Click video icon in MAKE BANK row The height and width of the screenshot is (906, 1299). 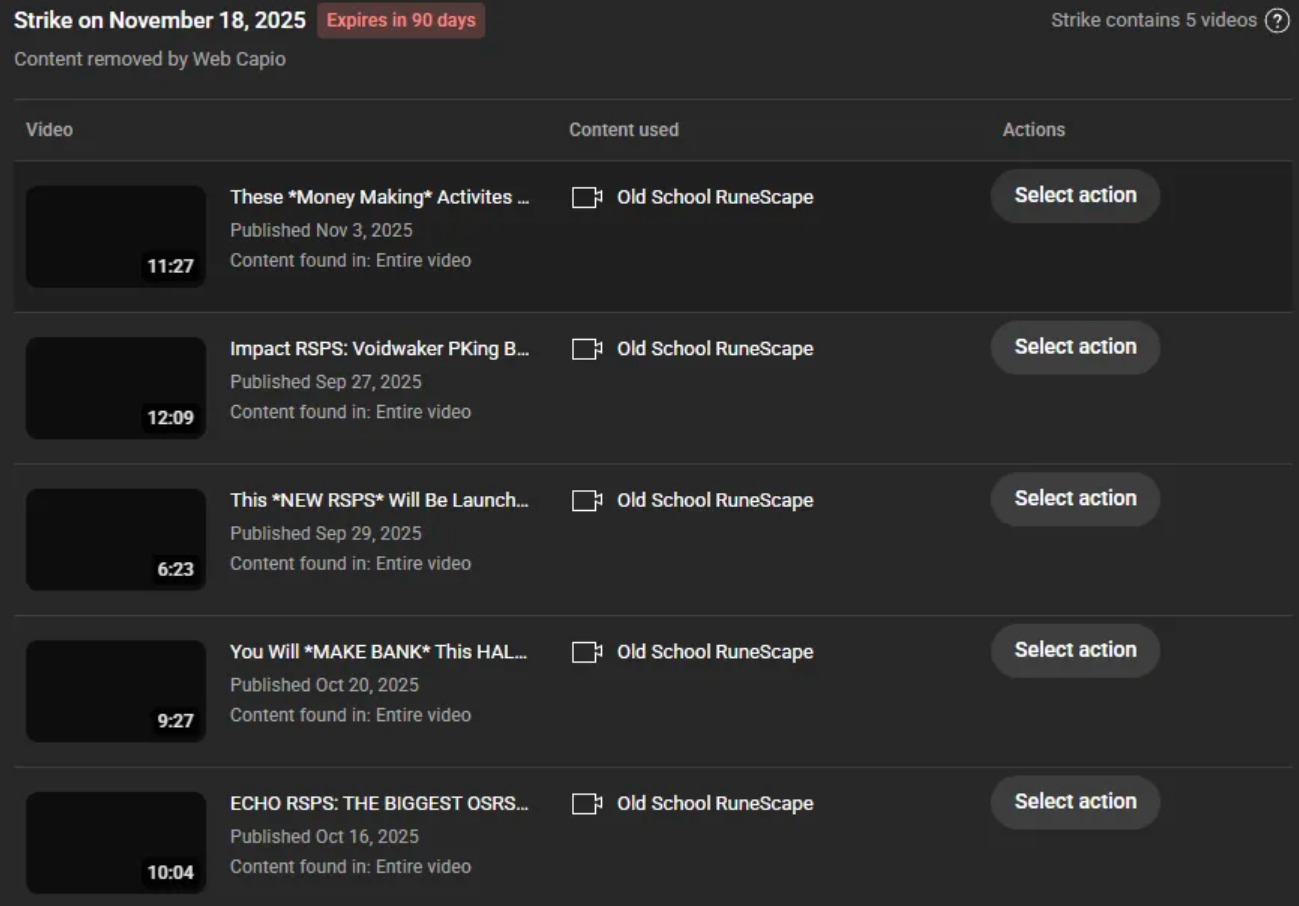coord(586,652)
